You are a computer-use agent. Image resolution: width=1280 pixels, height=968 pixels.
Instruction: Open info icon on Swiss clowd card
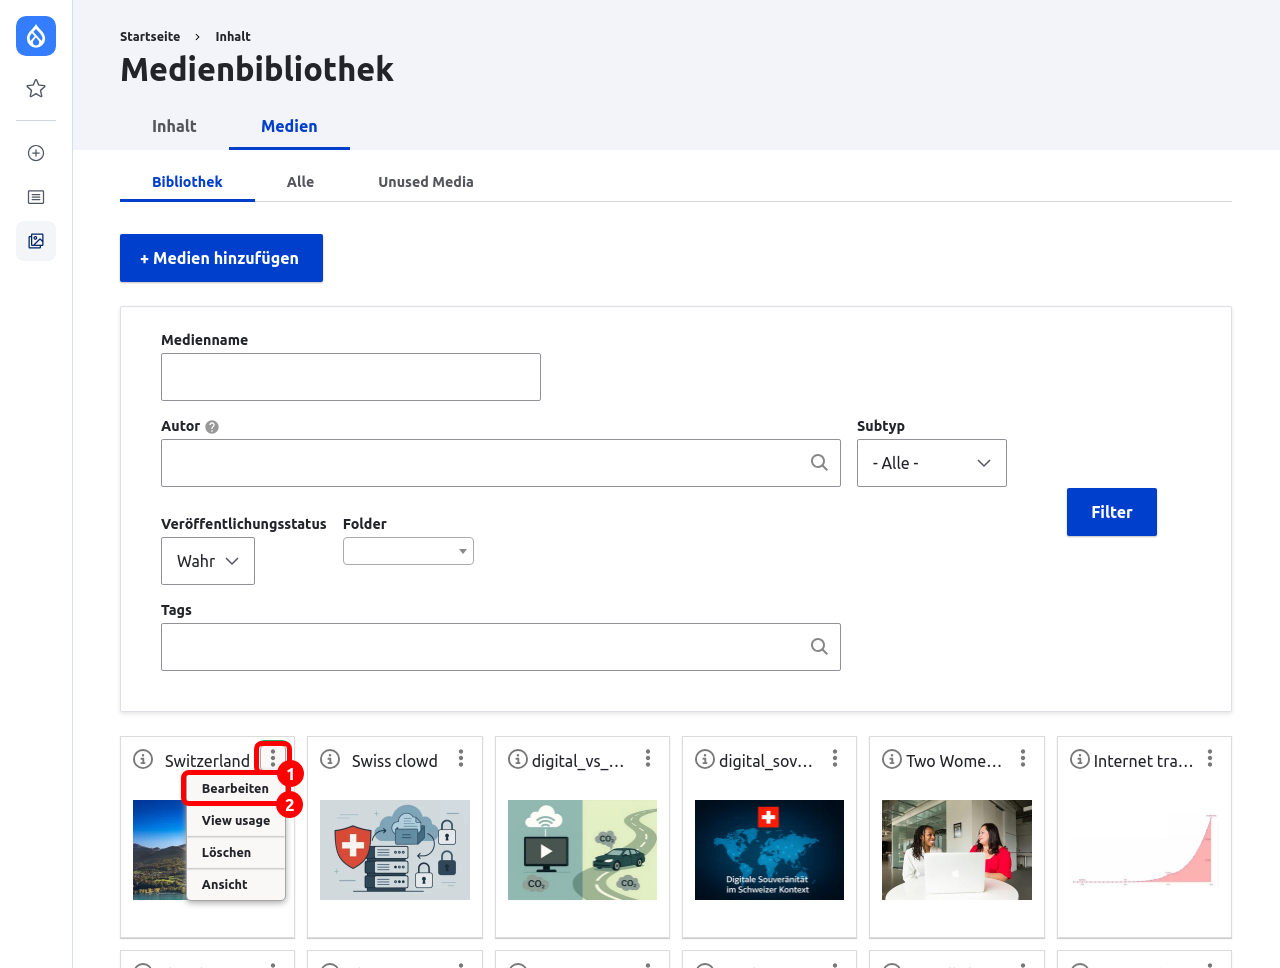tap(330, 759)
